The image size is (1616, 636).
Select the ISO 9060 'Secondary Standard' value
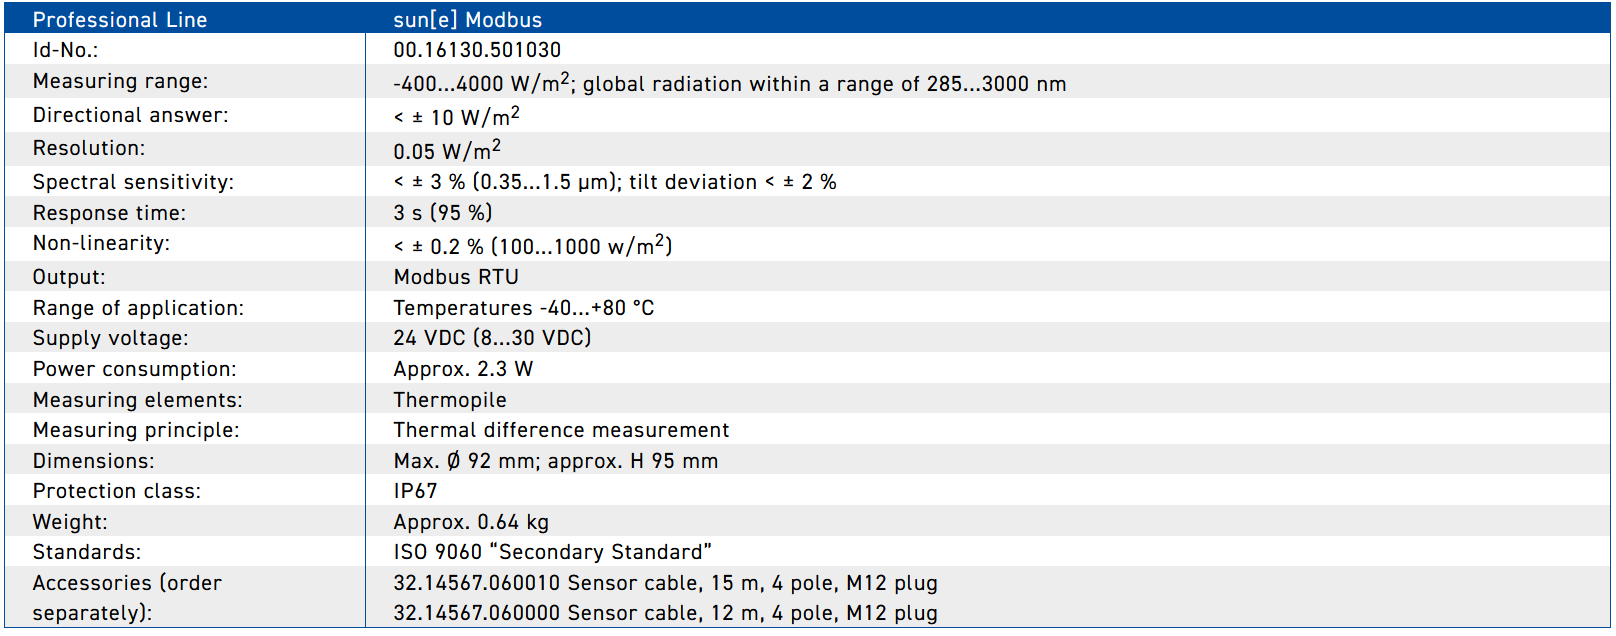click(553, 552)
